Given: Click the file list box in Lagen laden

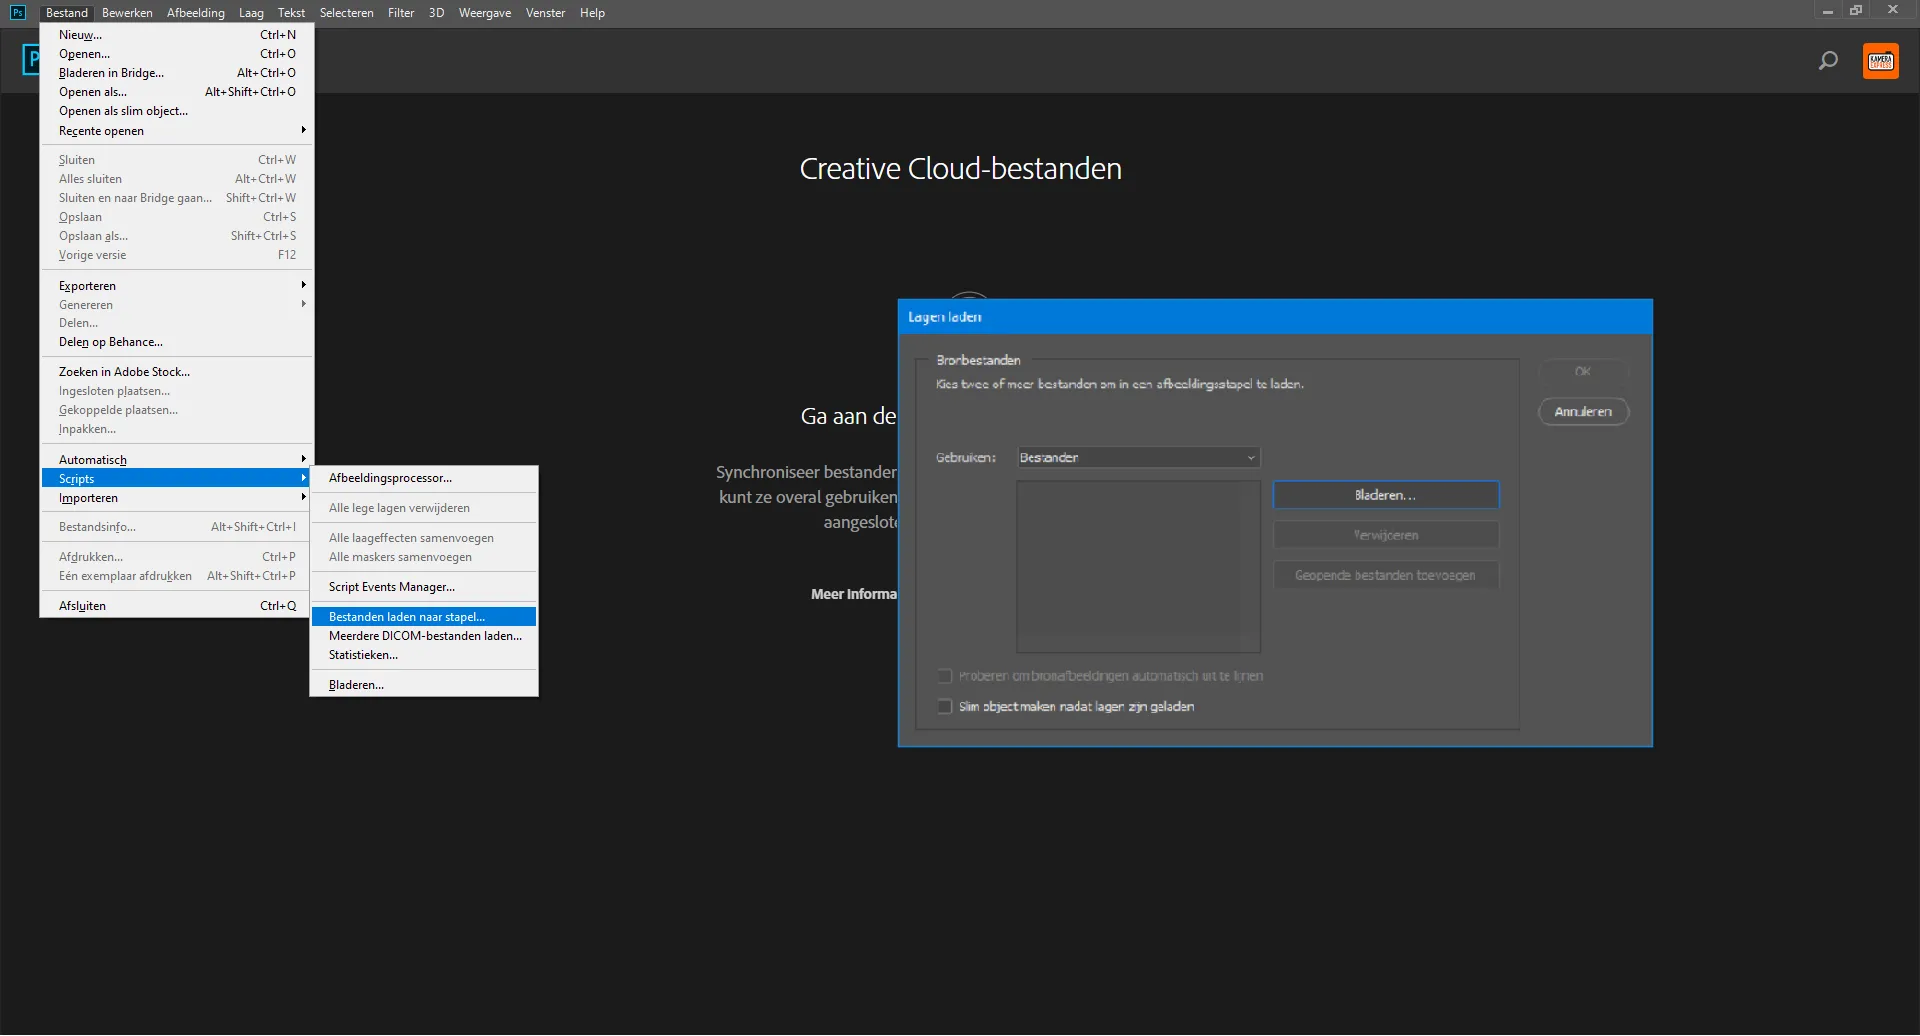Looking at the screenshot, I should (1138, 567).
